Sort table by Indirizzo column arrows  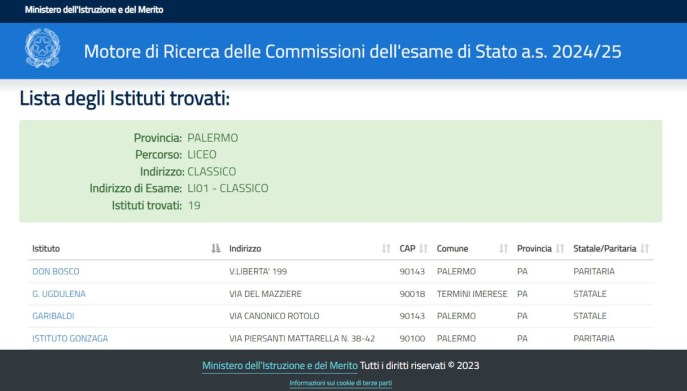click(386, 249)
